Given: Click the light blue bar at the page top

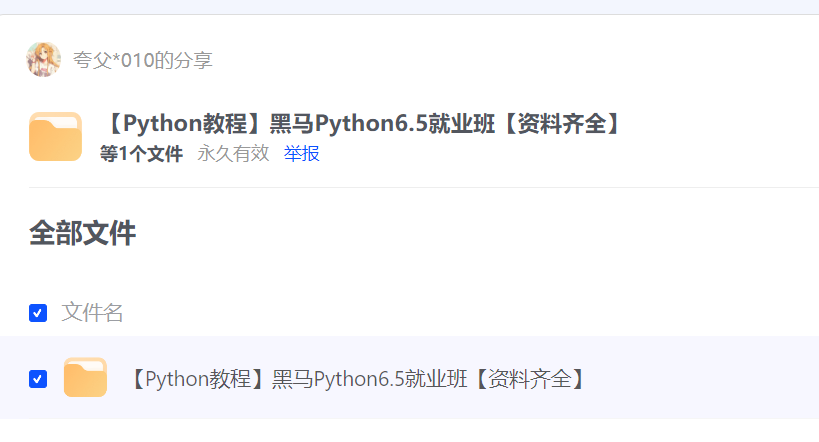Looking at the screenshot, I should [410, 7].
